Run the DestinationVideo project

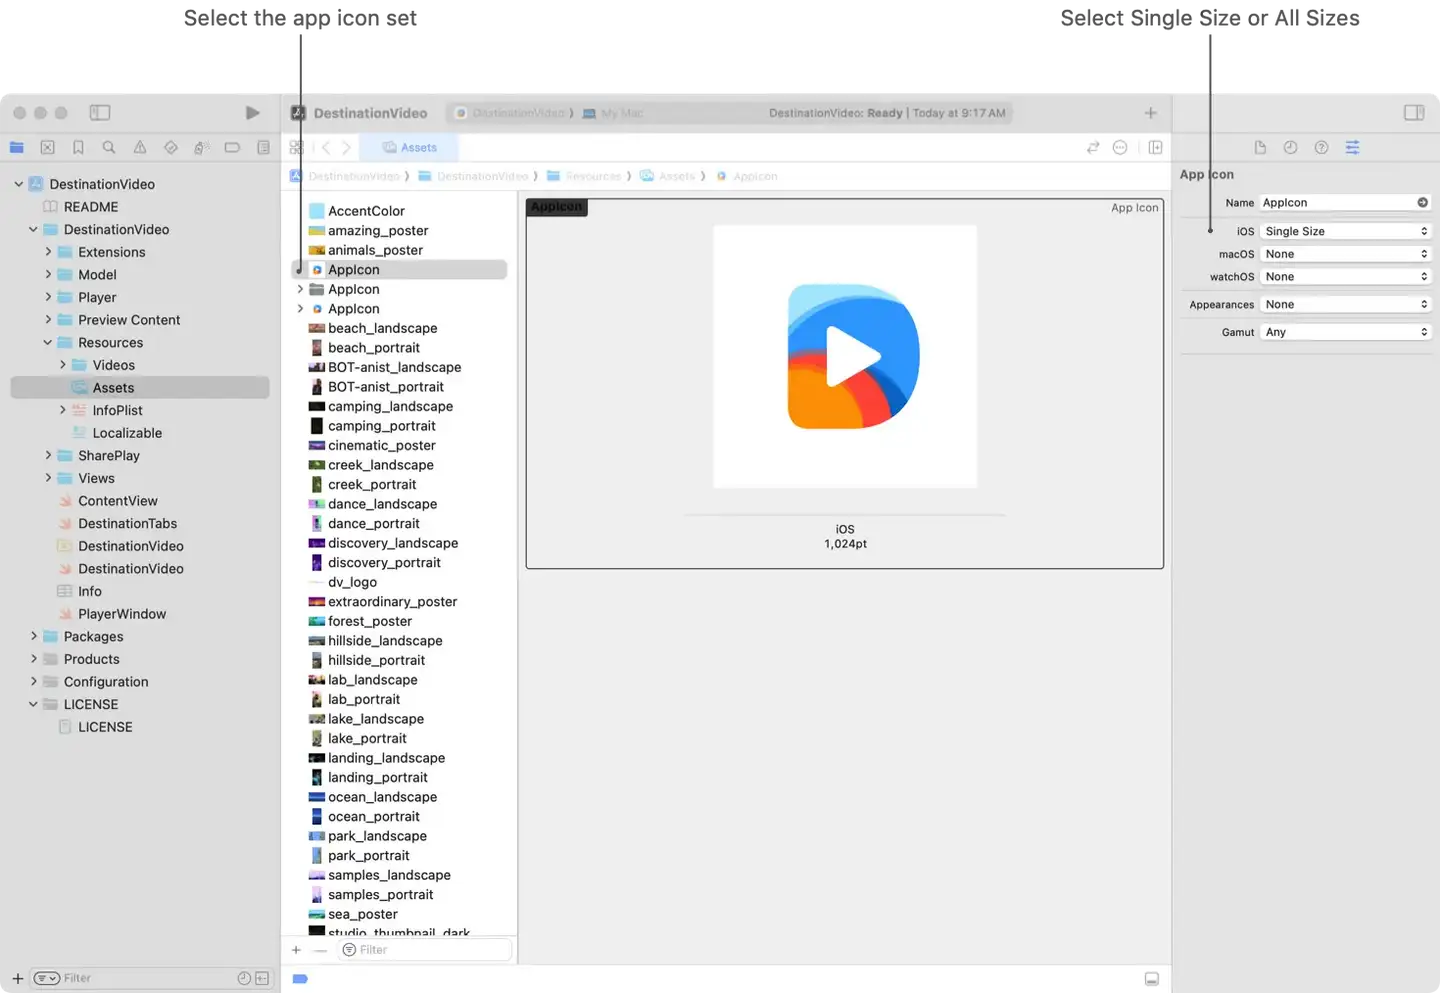tap(252, 113)
